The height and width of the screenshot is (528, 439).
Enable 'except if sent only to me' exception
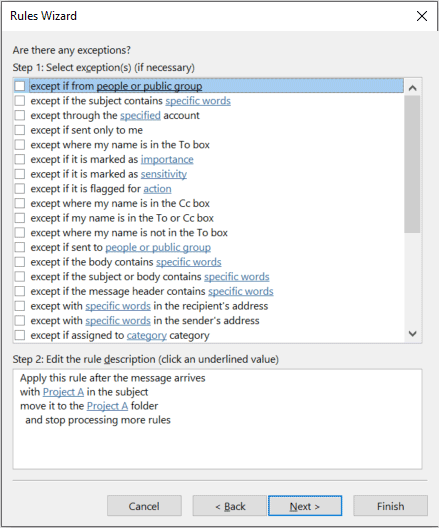point(20,130)
